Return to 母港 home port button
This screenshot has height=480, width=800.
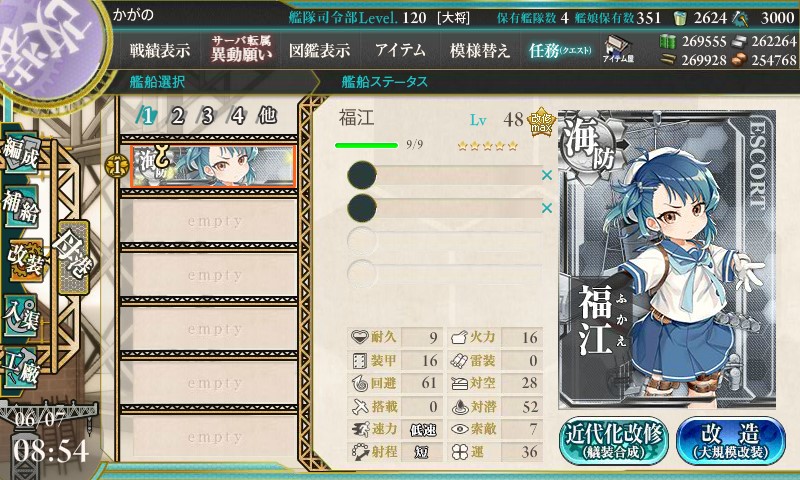click(x=73, y=257)
